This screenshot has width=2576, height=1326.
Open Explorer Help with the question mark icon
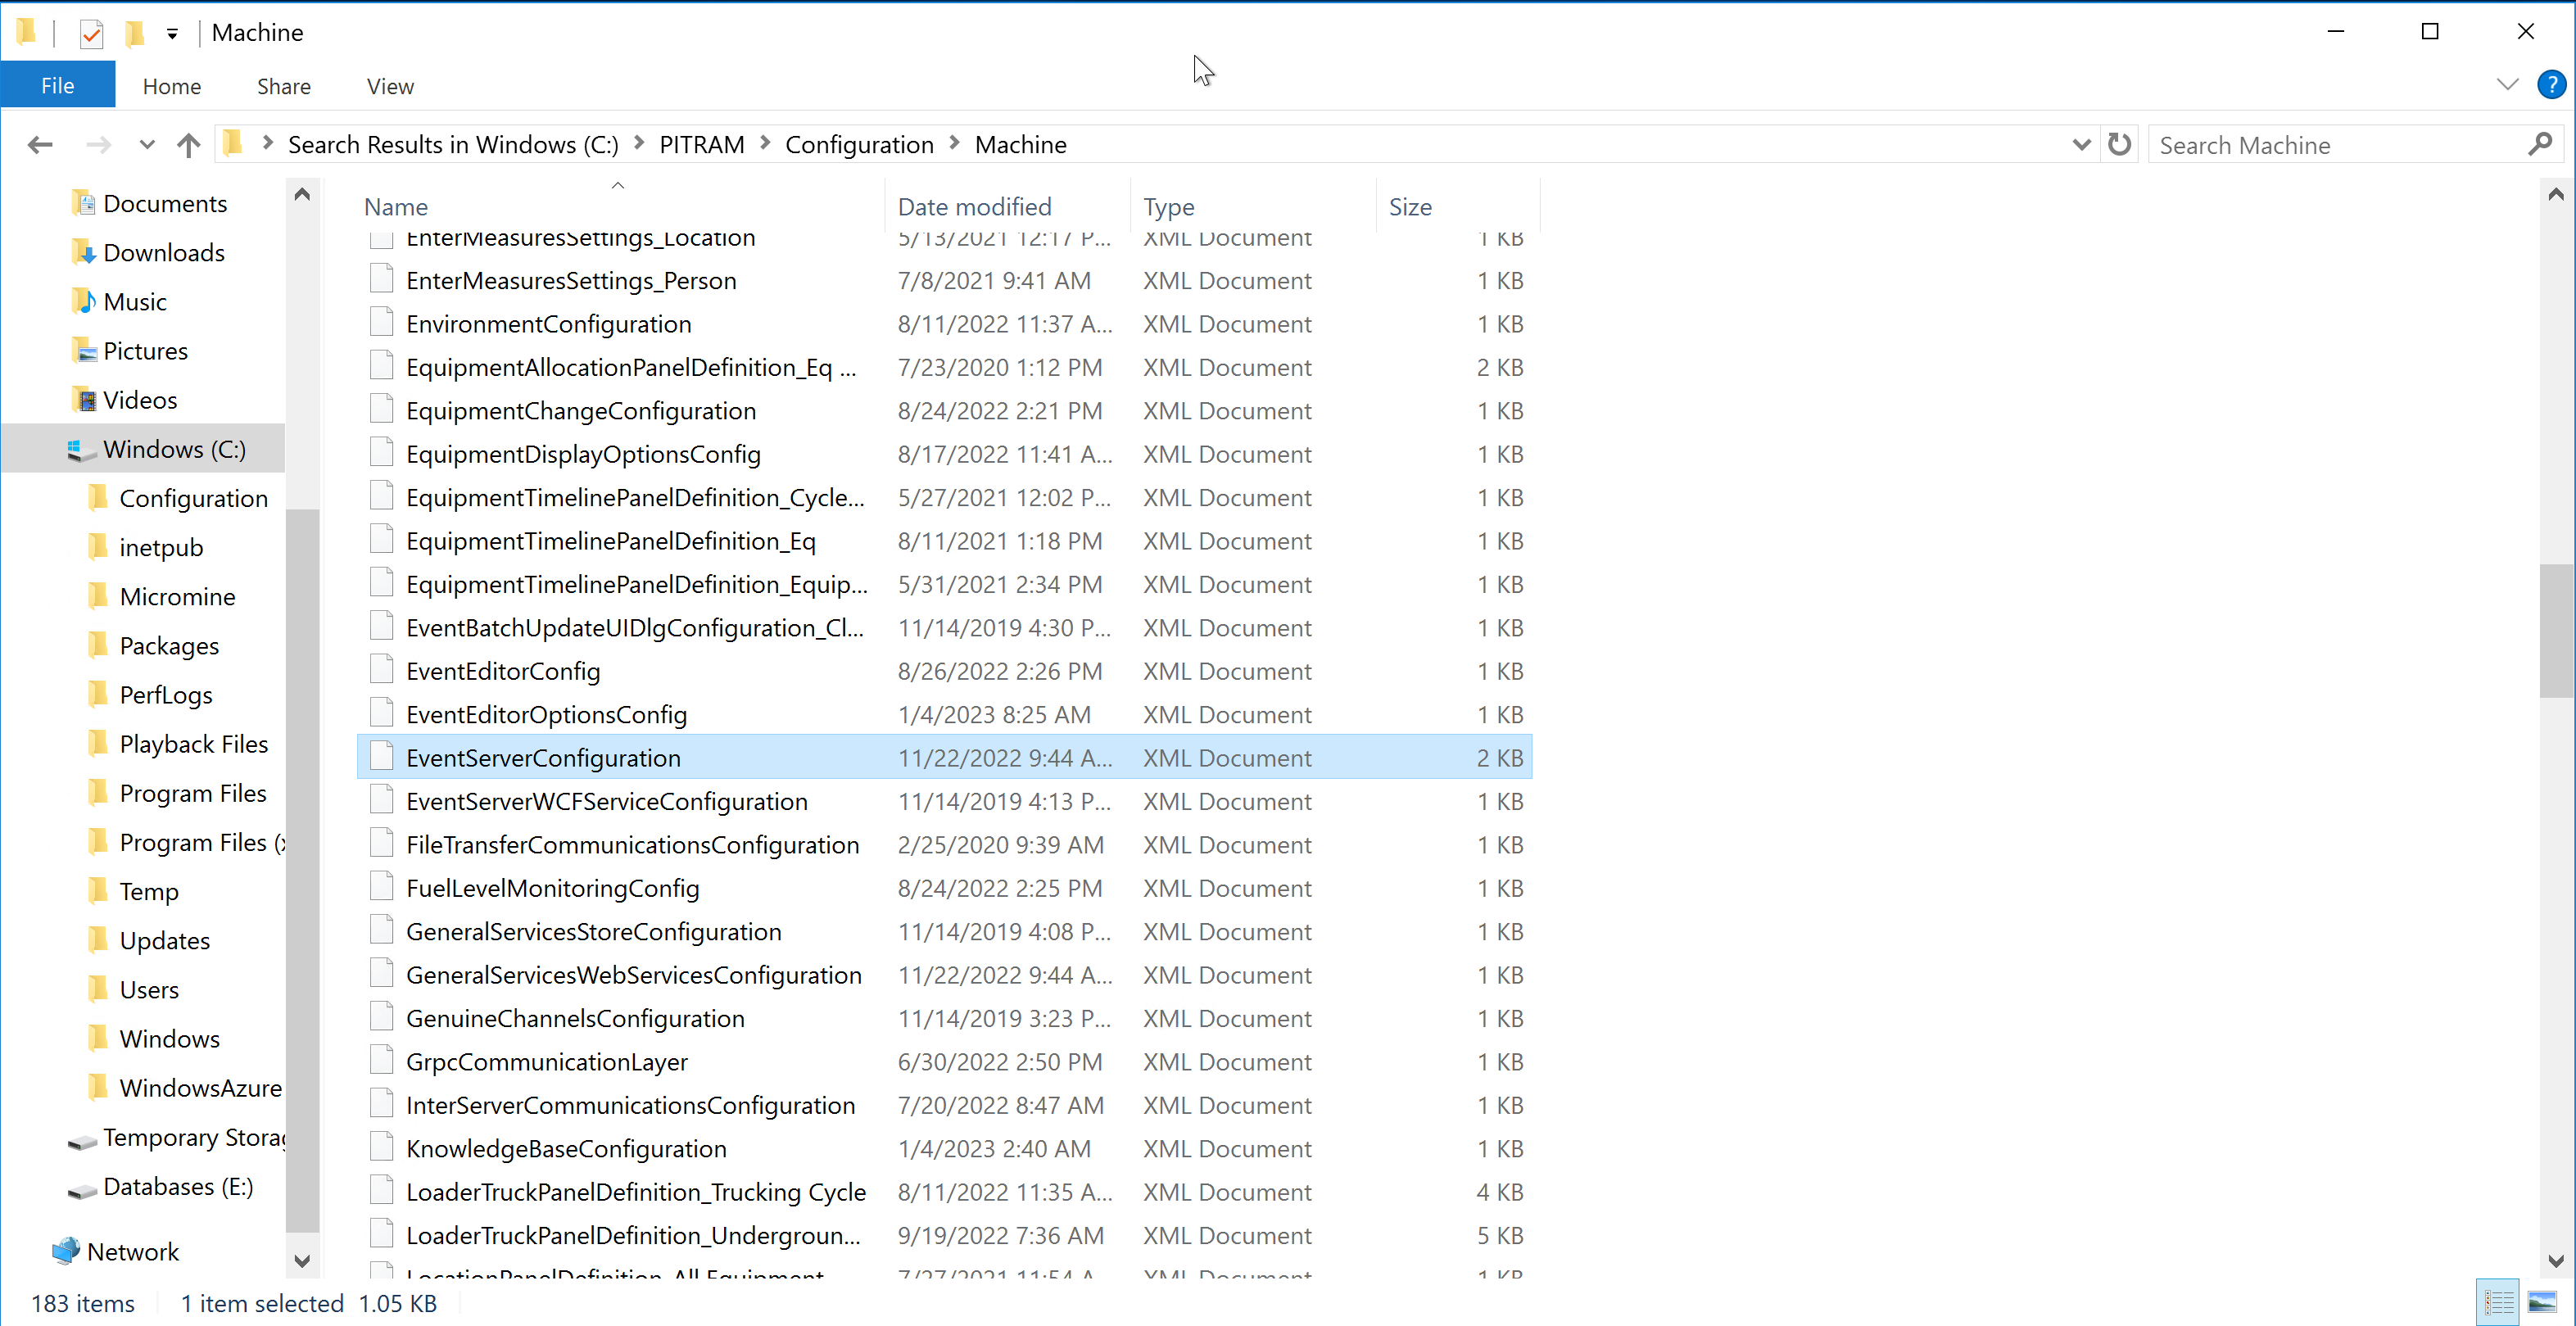(2552, 85)
